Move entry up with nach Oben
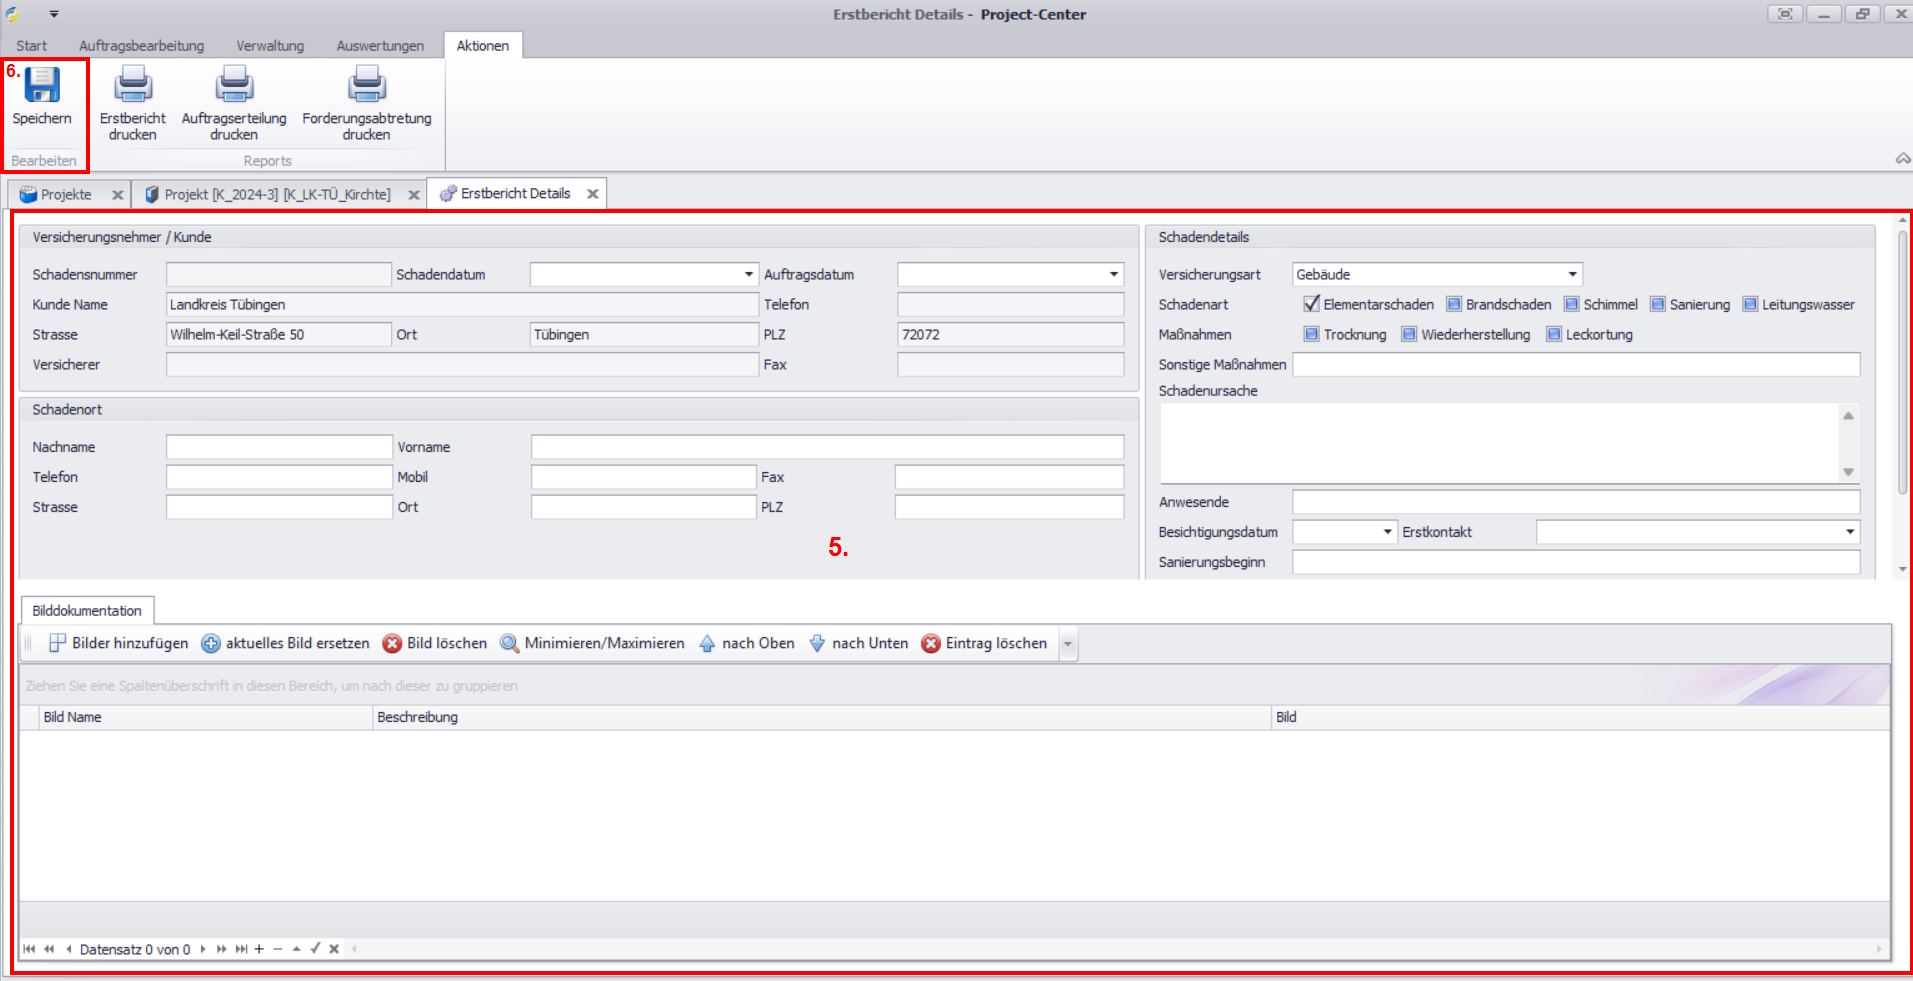This screenshot has width=1913, height=981. click(747, 643)
